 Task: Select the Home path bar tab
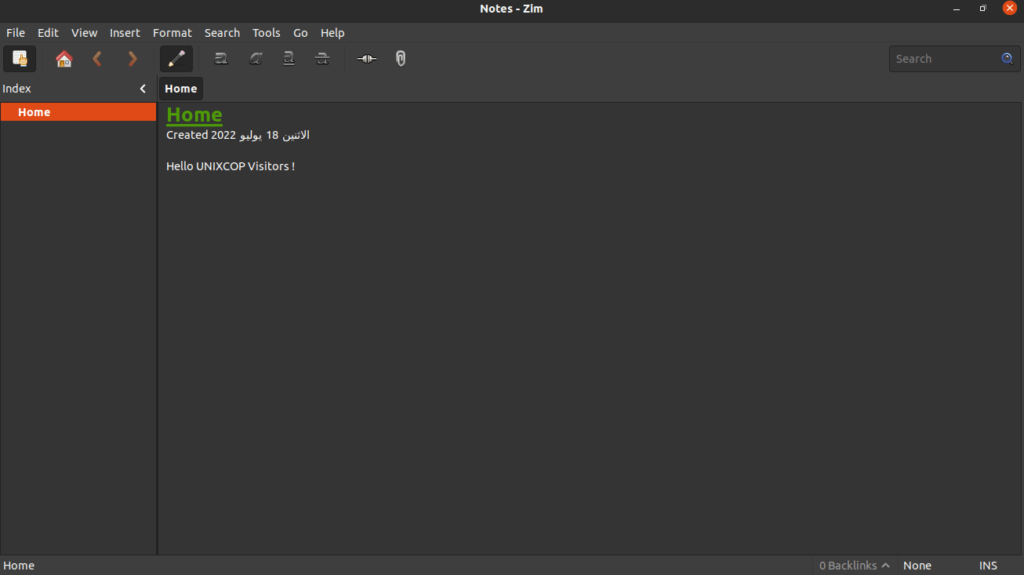181,89
